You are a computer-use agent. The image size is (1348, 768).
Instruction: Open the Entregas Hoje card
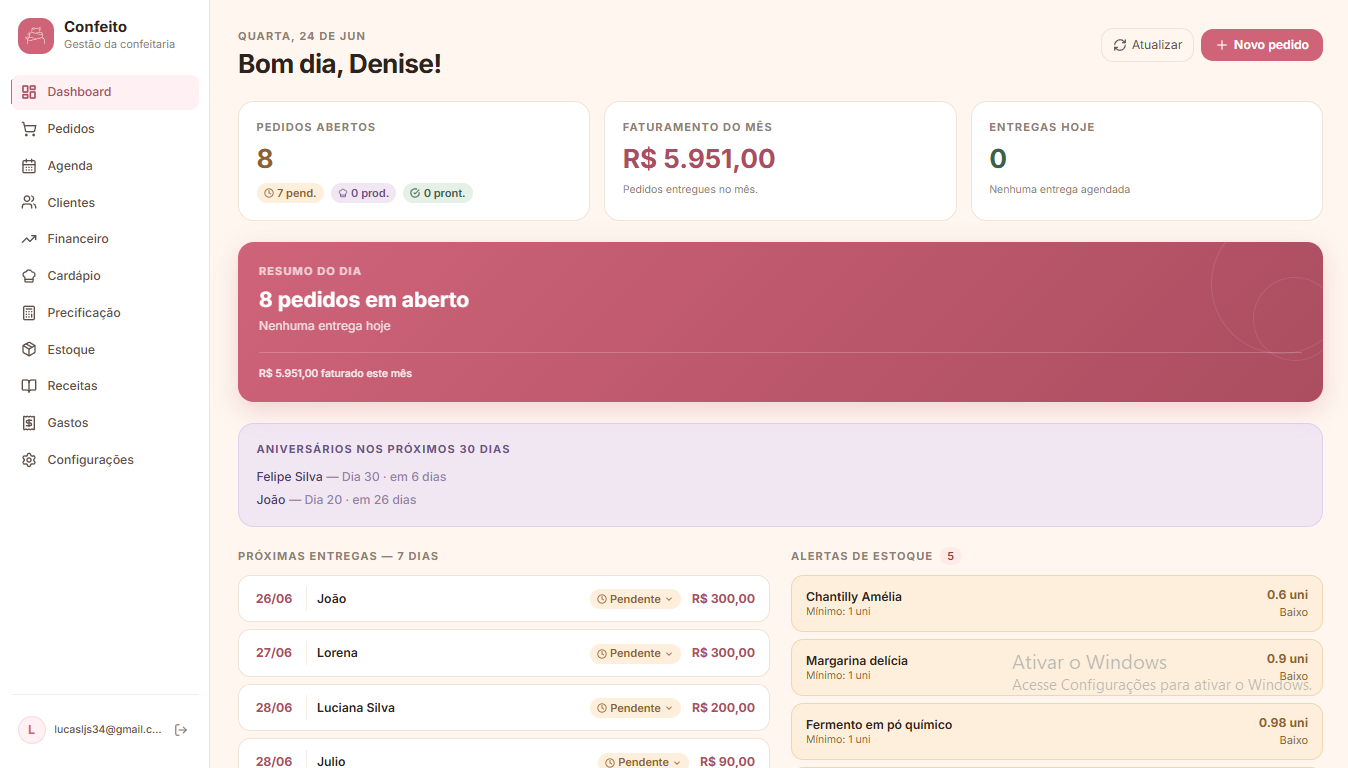(x=1147, y=160)
